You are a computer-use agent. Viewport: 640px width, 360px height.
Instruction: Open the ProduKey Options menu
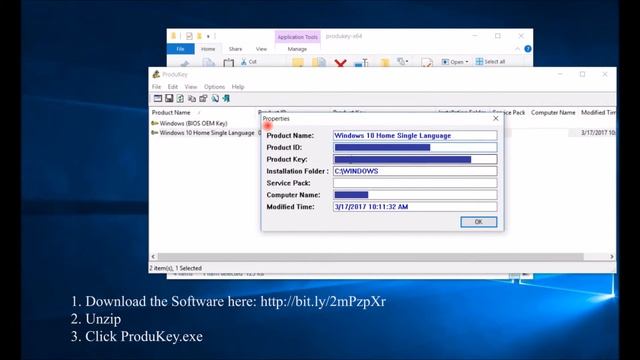point(214,87)
